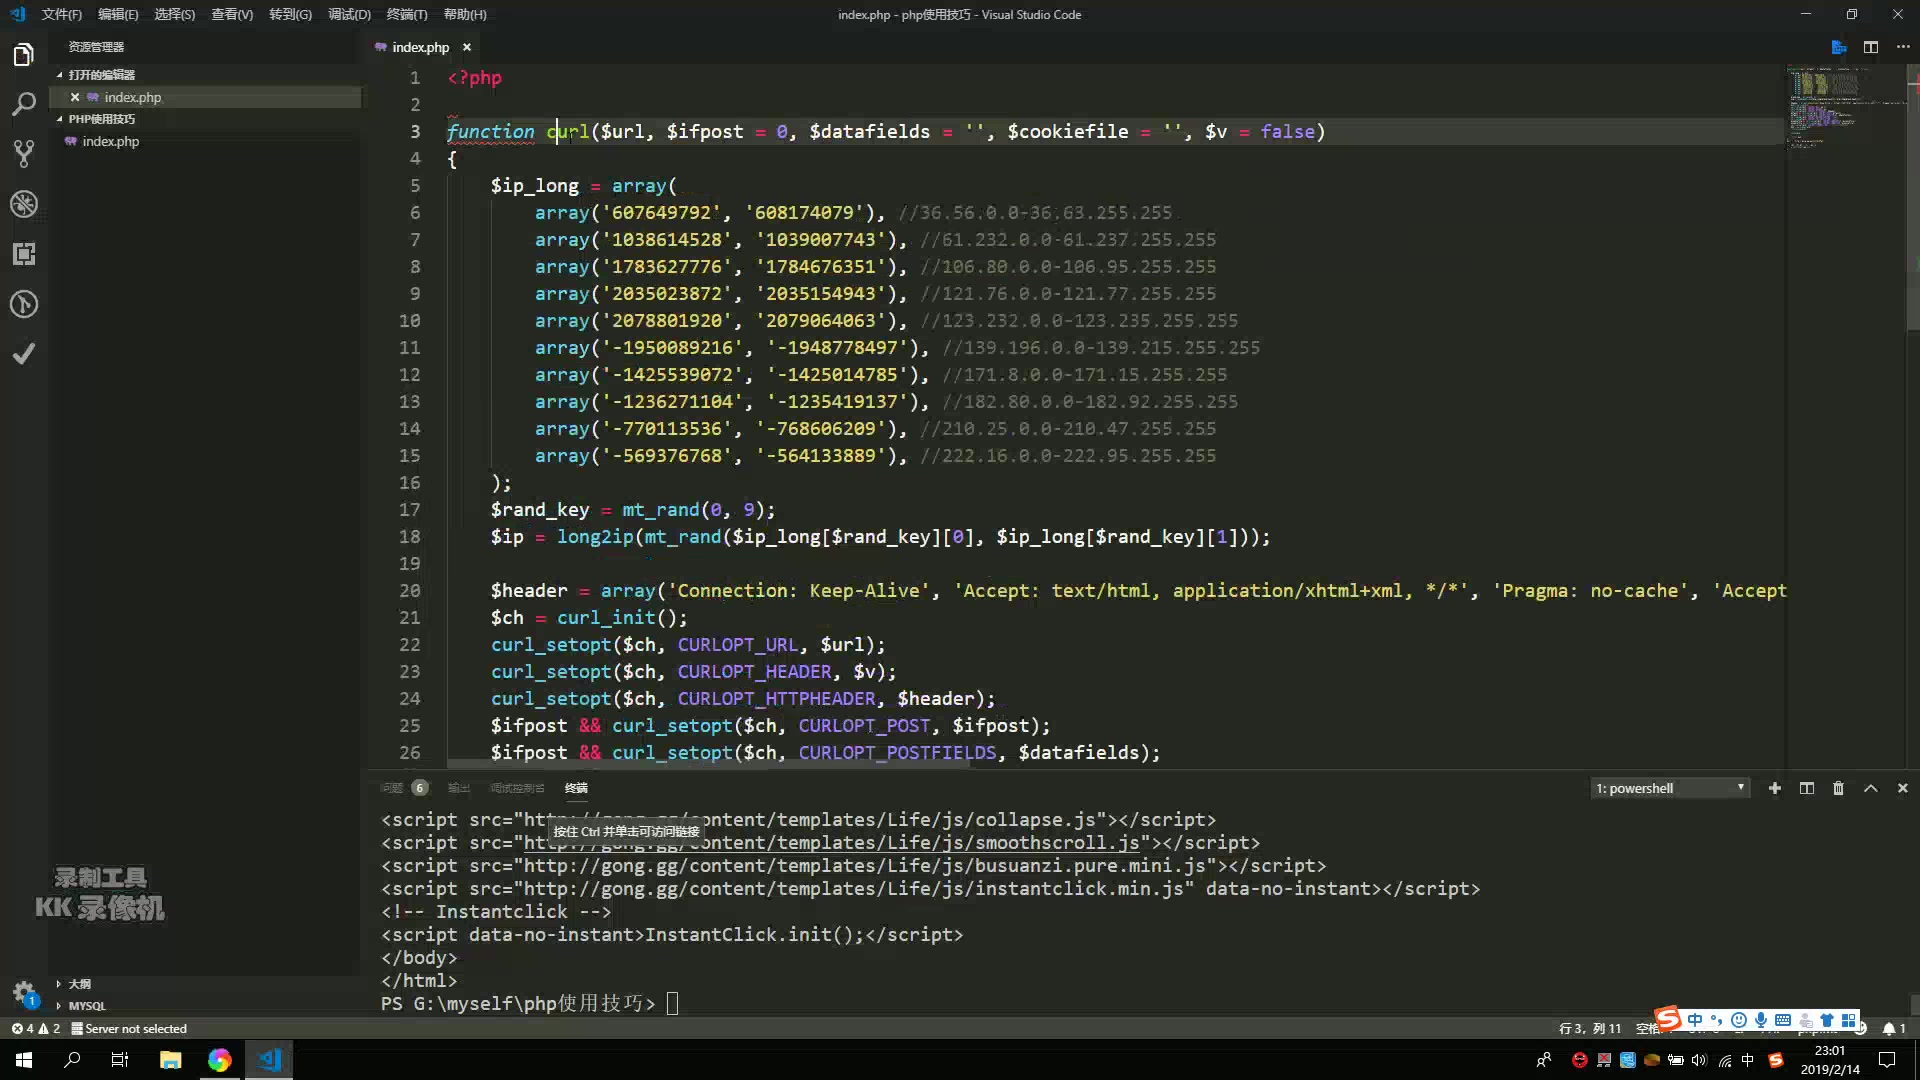
Task: Close the terminal panel
Action: (1903, 788)
